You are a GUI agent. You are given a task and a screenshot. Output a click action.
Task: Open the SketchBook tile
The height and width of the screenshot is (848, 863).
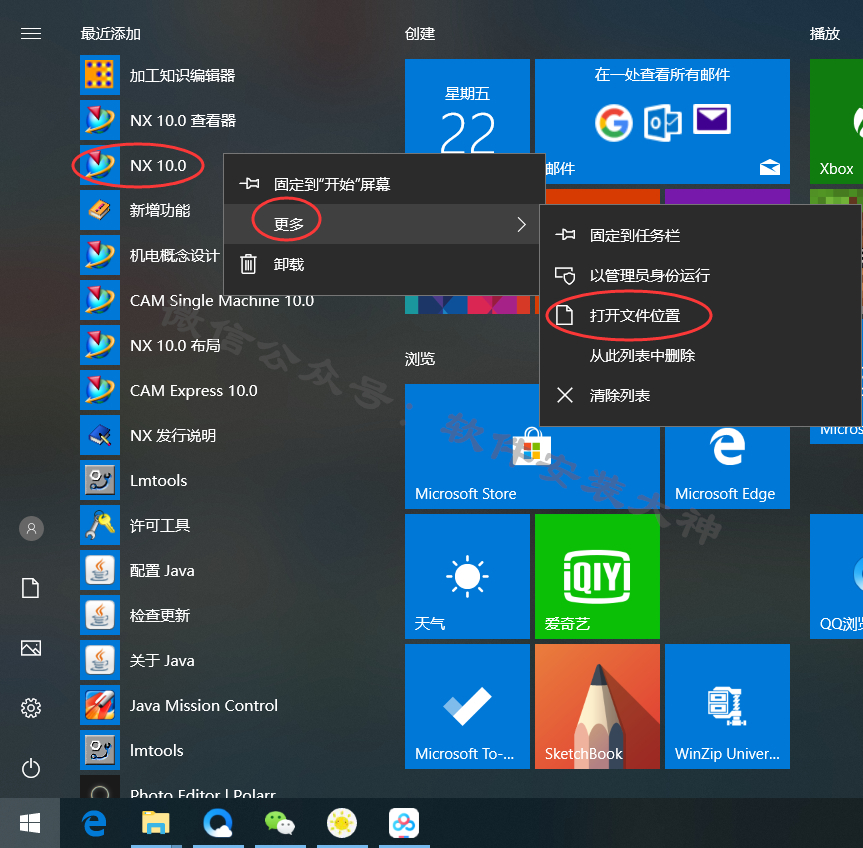point(597,706)
